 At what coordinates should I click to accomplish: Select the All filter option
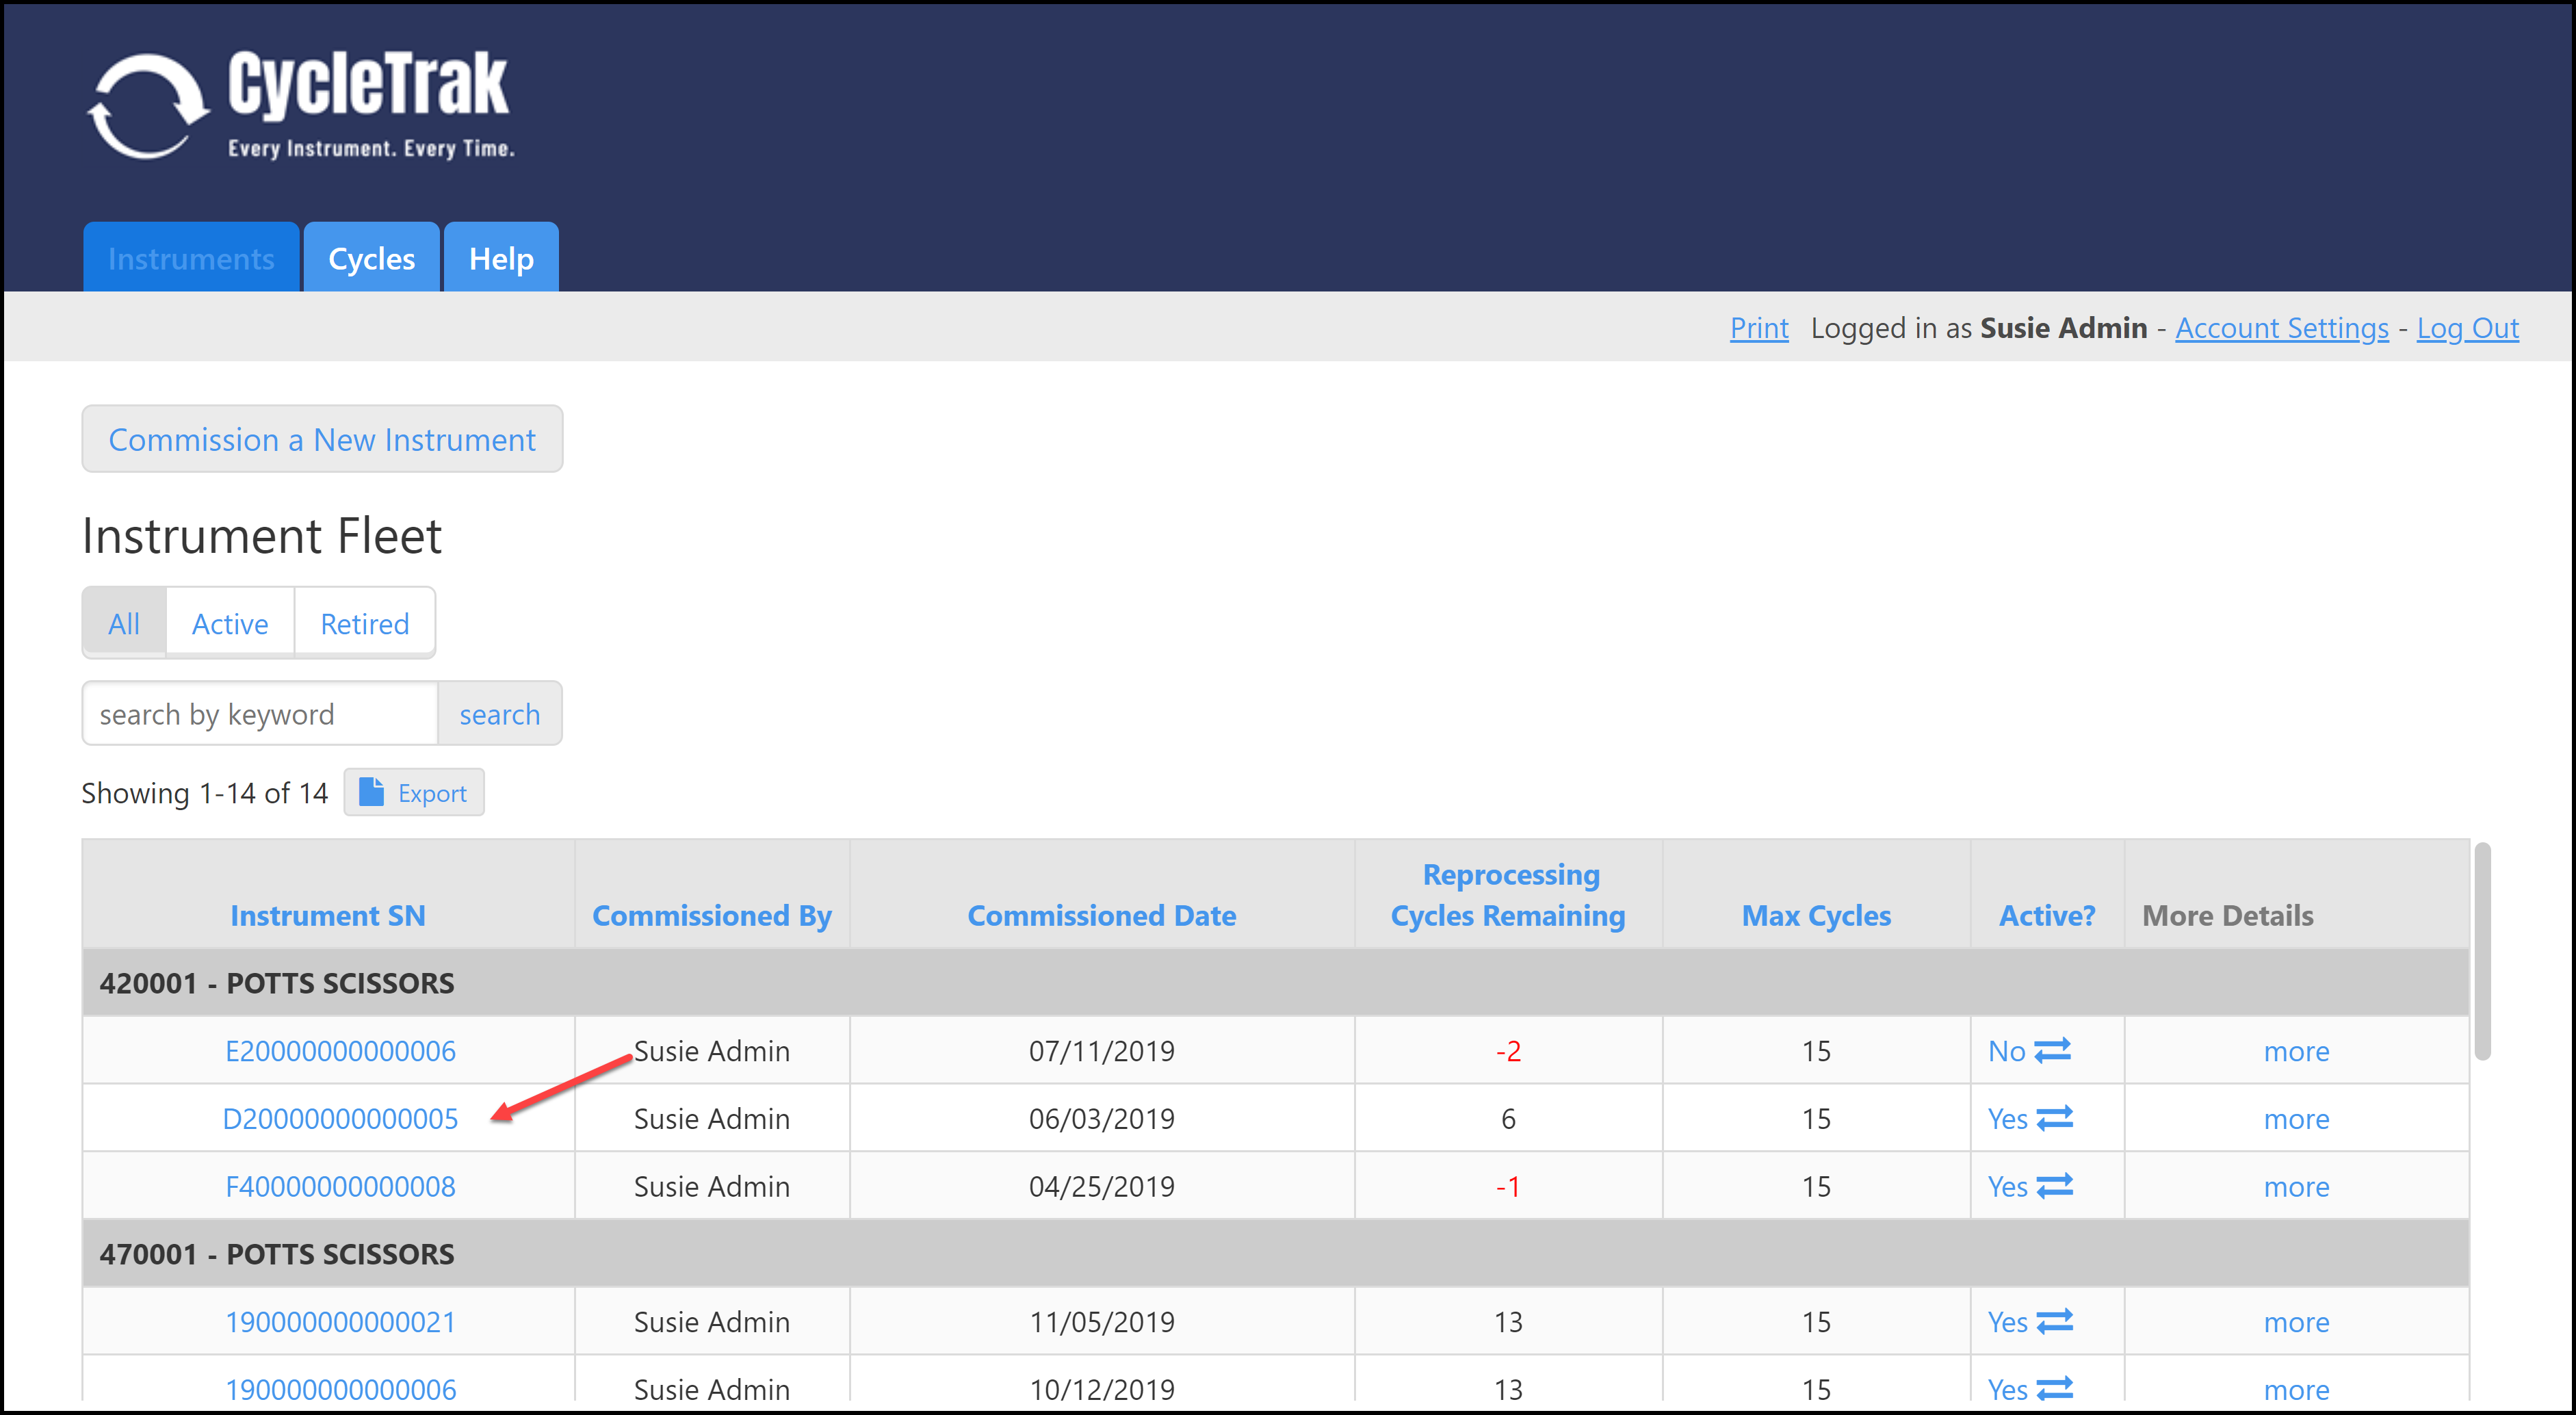point(124,624)
